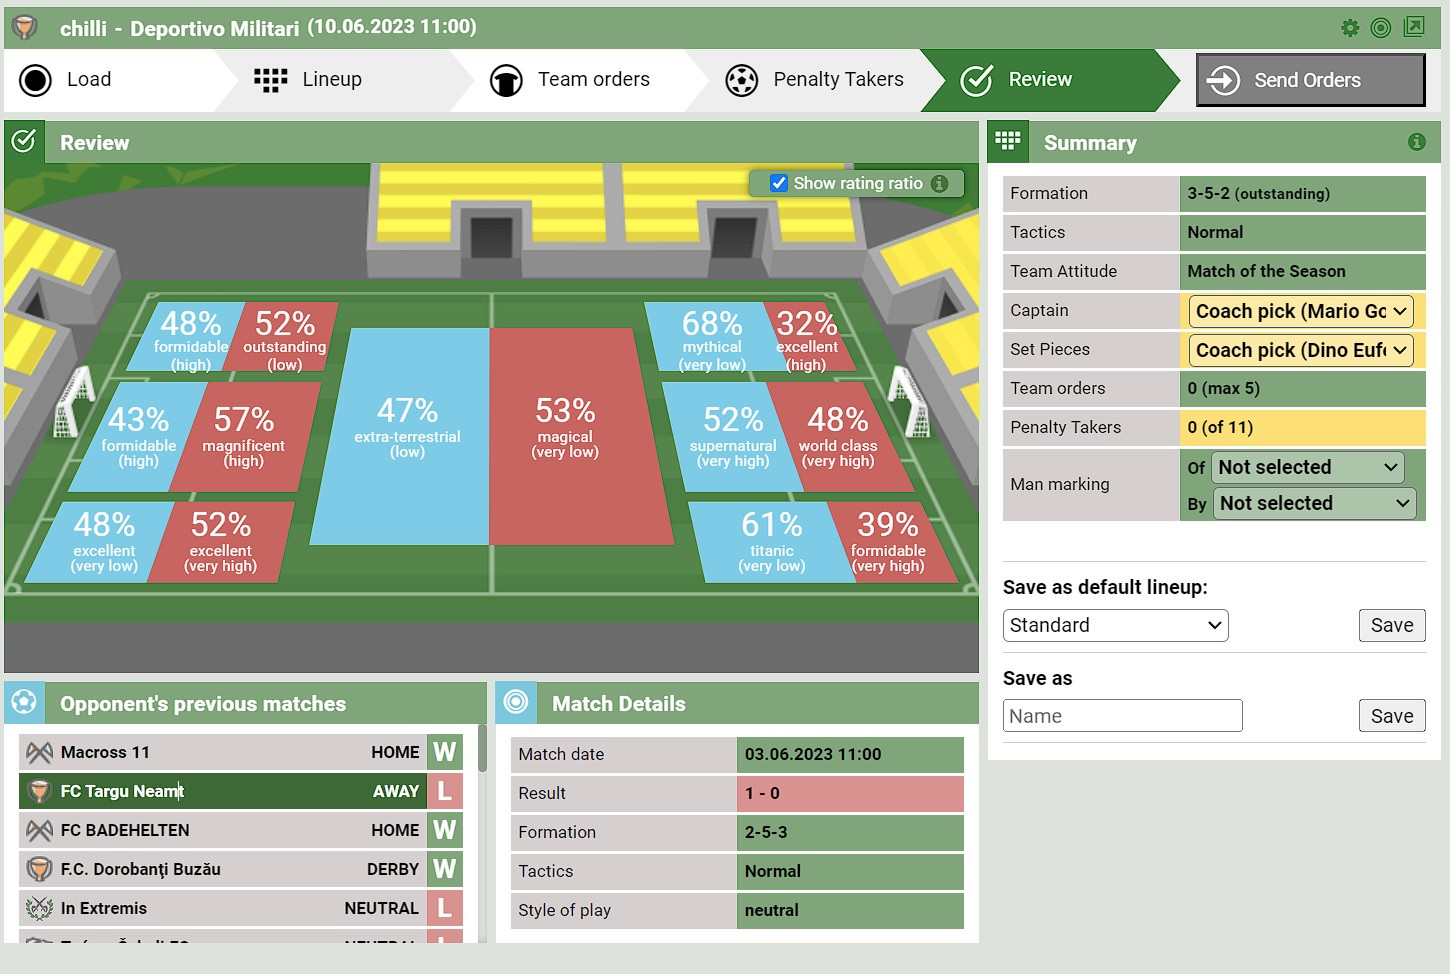Click info icon next to Show rating ratio
Image resolution: width=1450 pixels, height=974 pixels.
point(939,183)
